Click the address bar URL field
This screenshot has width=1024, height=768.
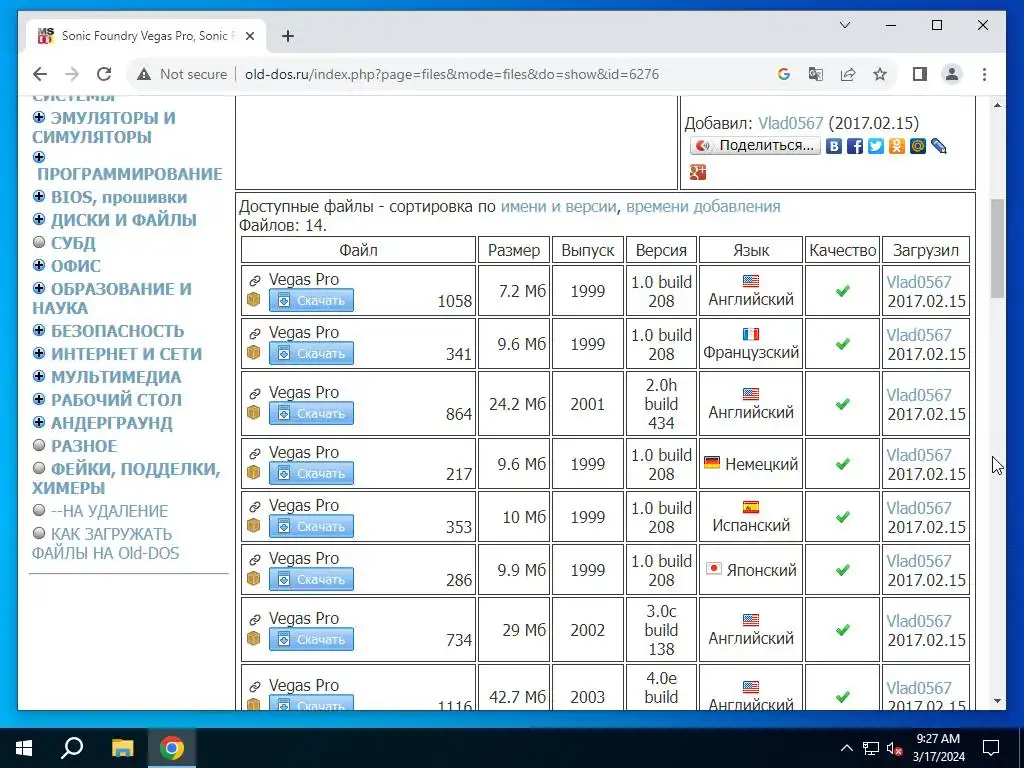click(452, 74)
